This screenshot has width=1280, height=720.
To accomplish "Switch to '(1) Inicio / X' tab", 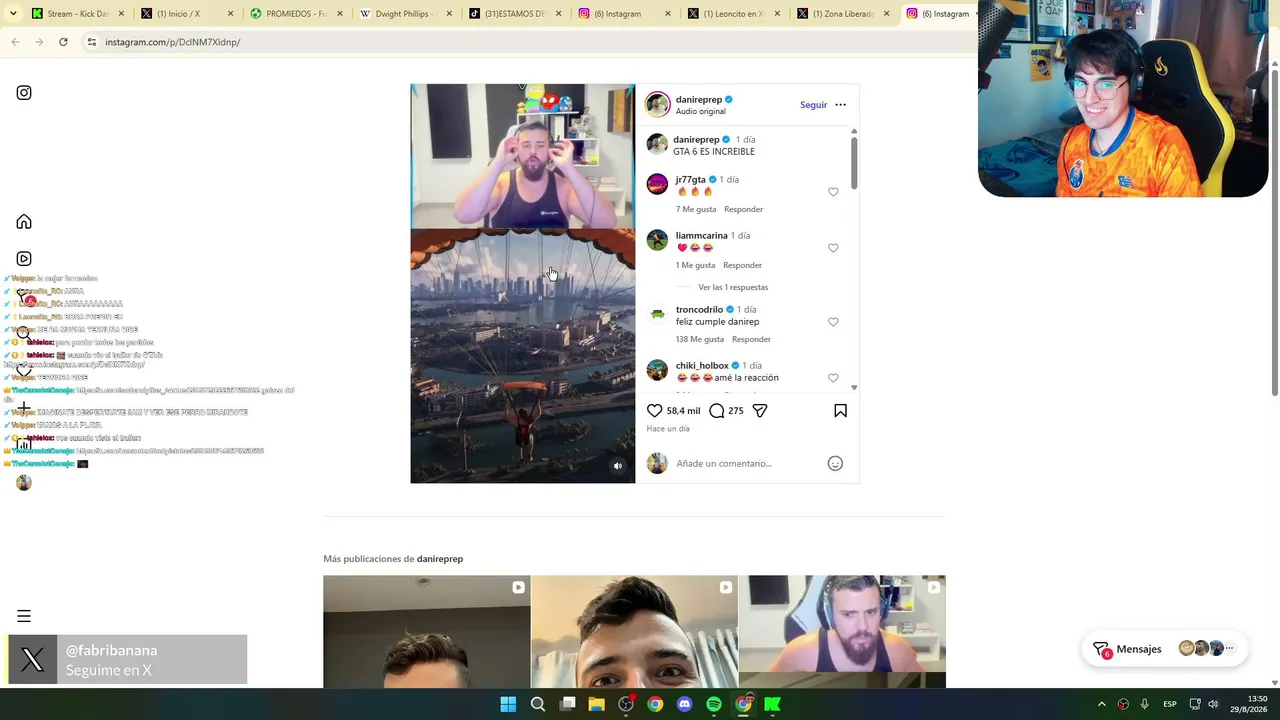I will [187, 14].
